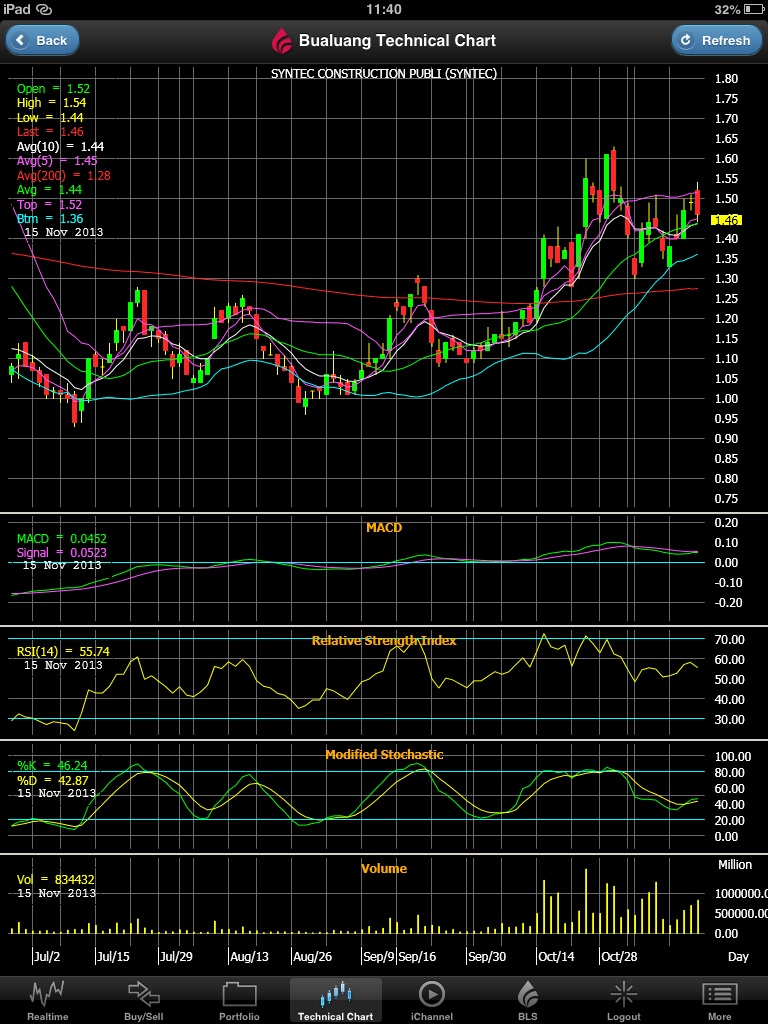
Task: Tap the RSI(14) = 55.74 reading
Action: tap(63, 651)
